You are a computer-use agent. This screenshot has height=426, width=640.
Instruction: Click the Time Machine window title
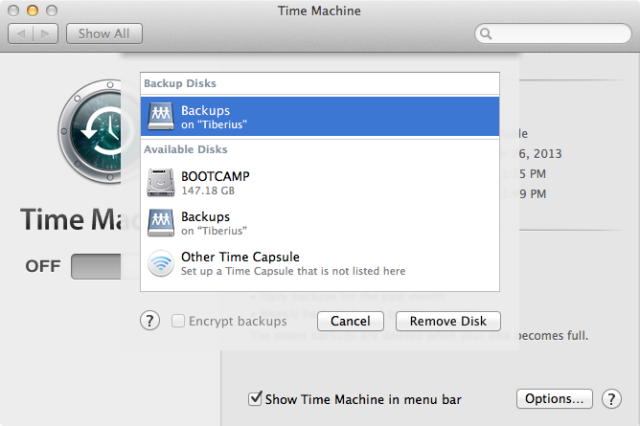(x=319, y=11)
